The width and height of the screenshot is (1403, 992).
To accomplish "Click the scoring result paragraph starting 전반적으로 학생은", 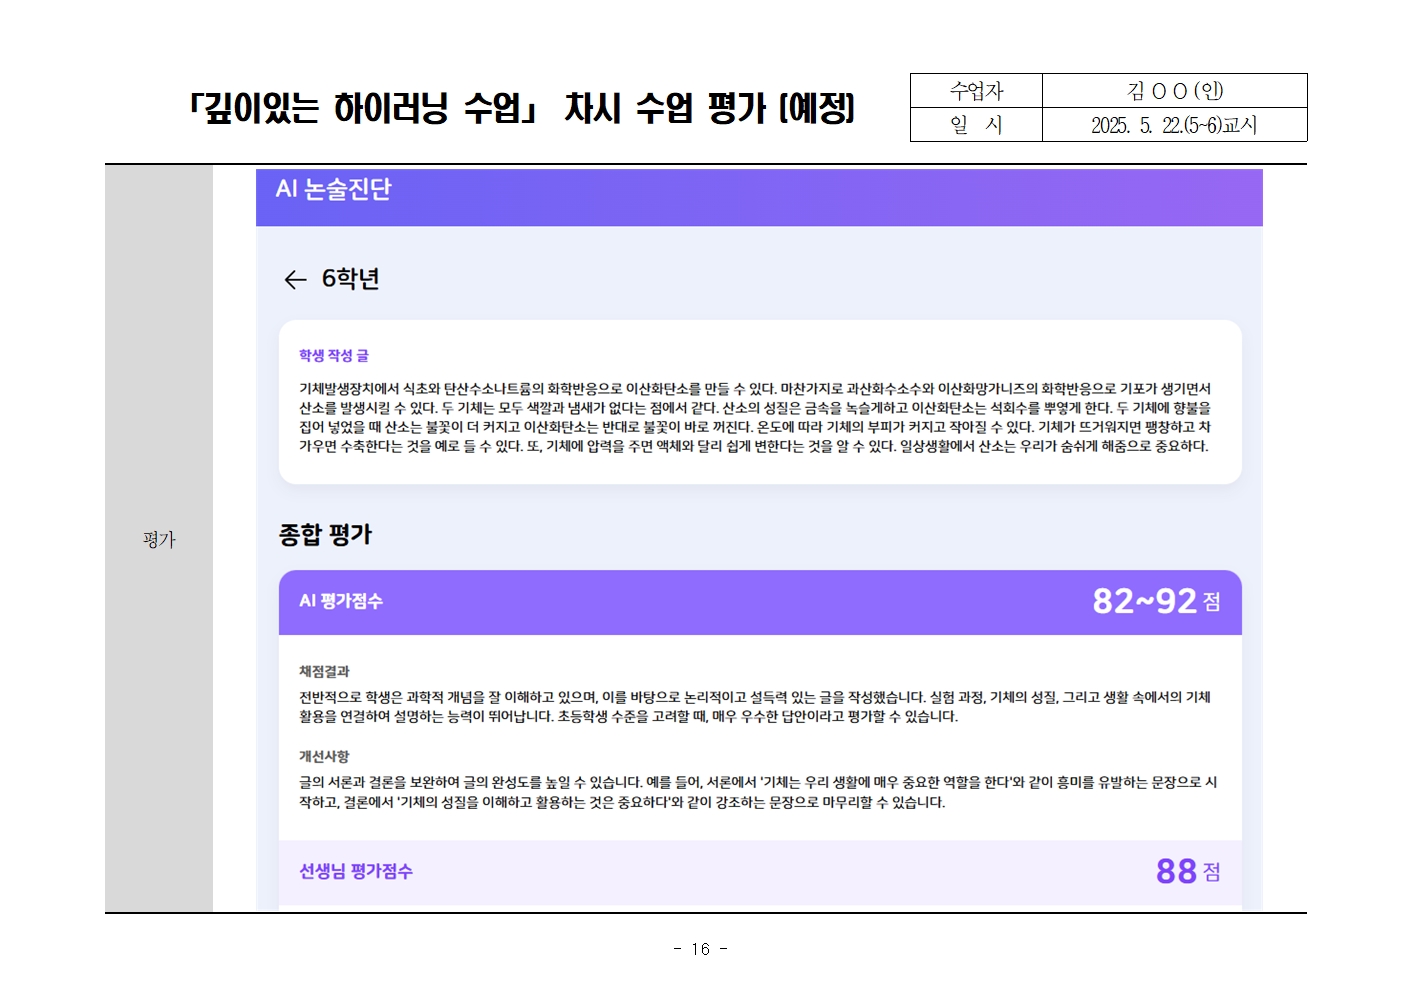I will (x=755, y=707).
